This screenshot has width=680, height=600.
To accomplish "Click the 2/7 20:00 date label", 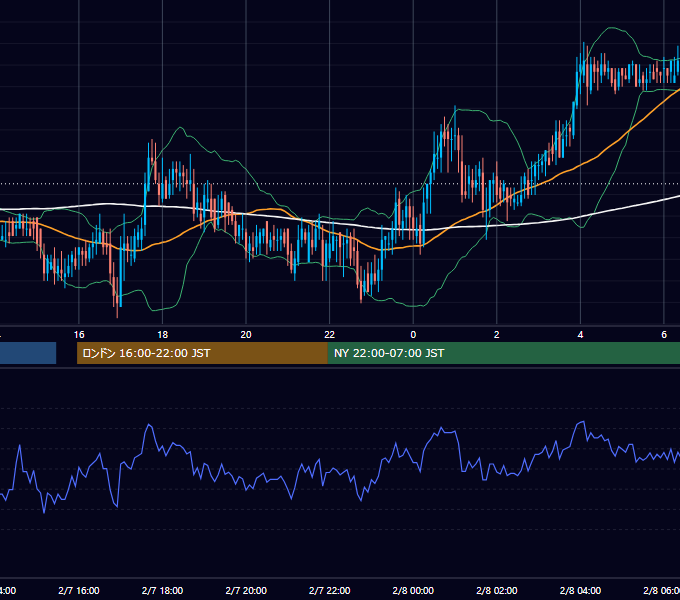I will point(246,590).
